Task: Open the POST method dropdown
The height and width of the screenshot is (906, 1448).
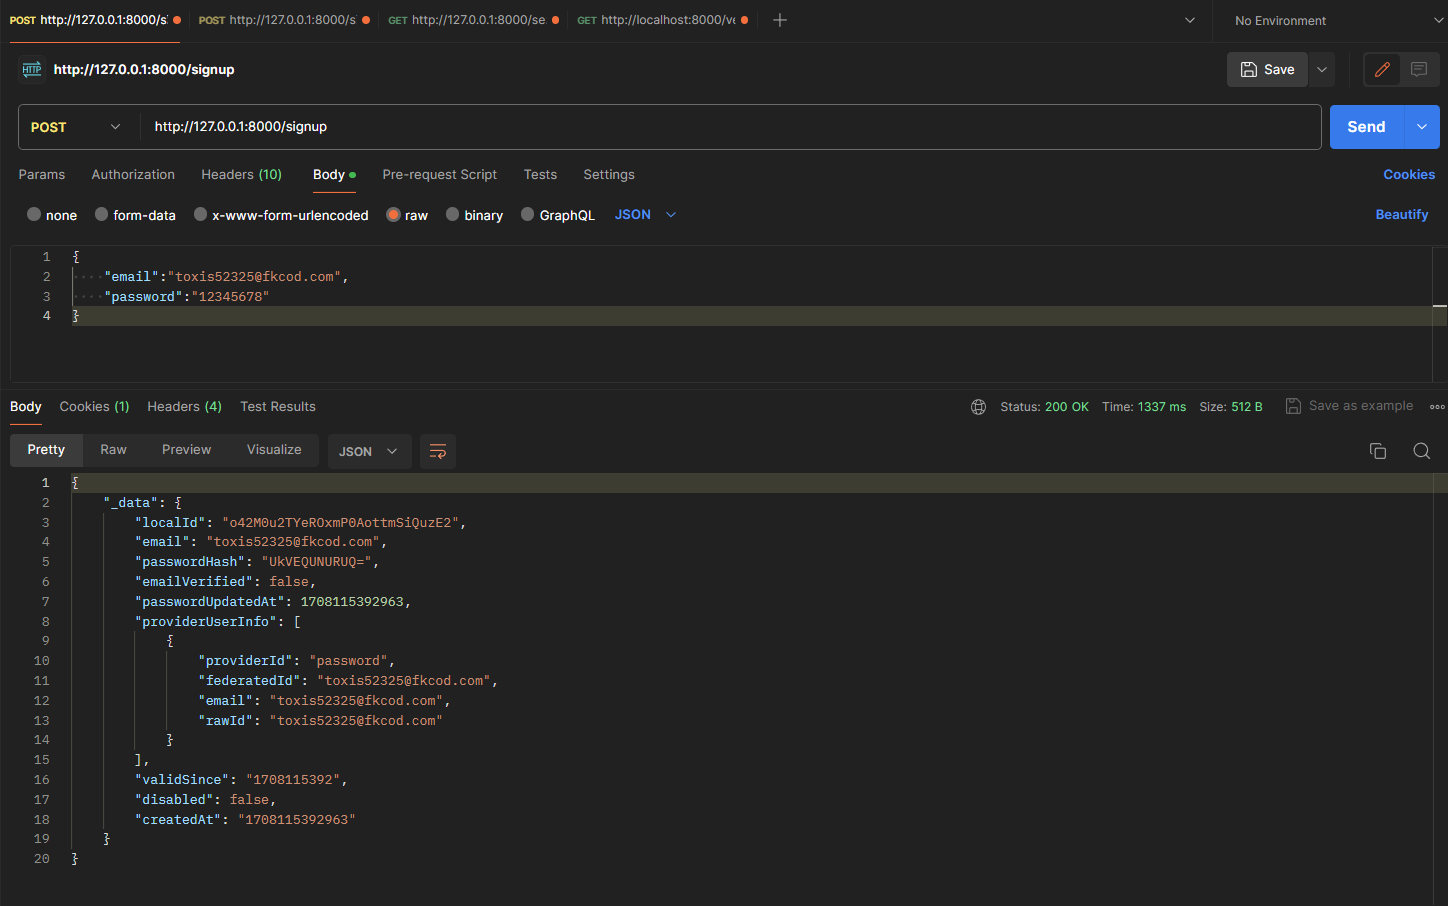Action: click(76, 127)
